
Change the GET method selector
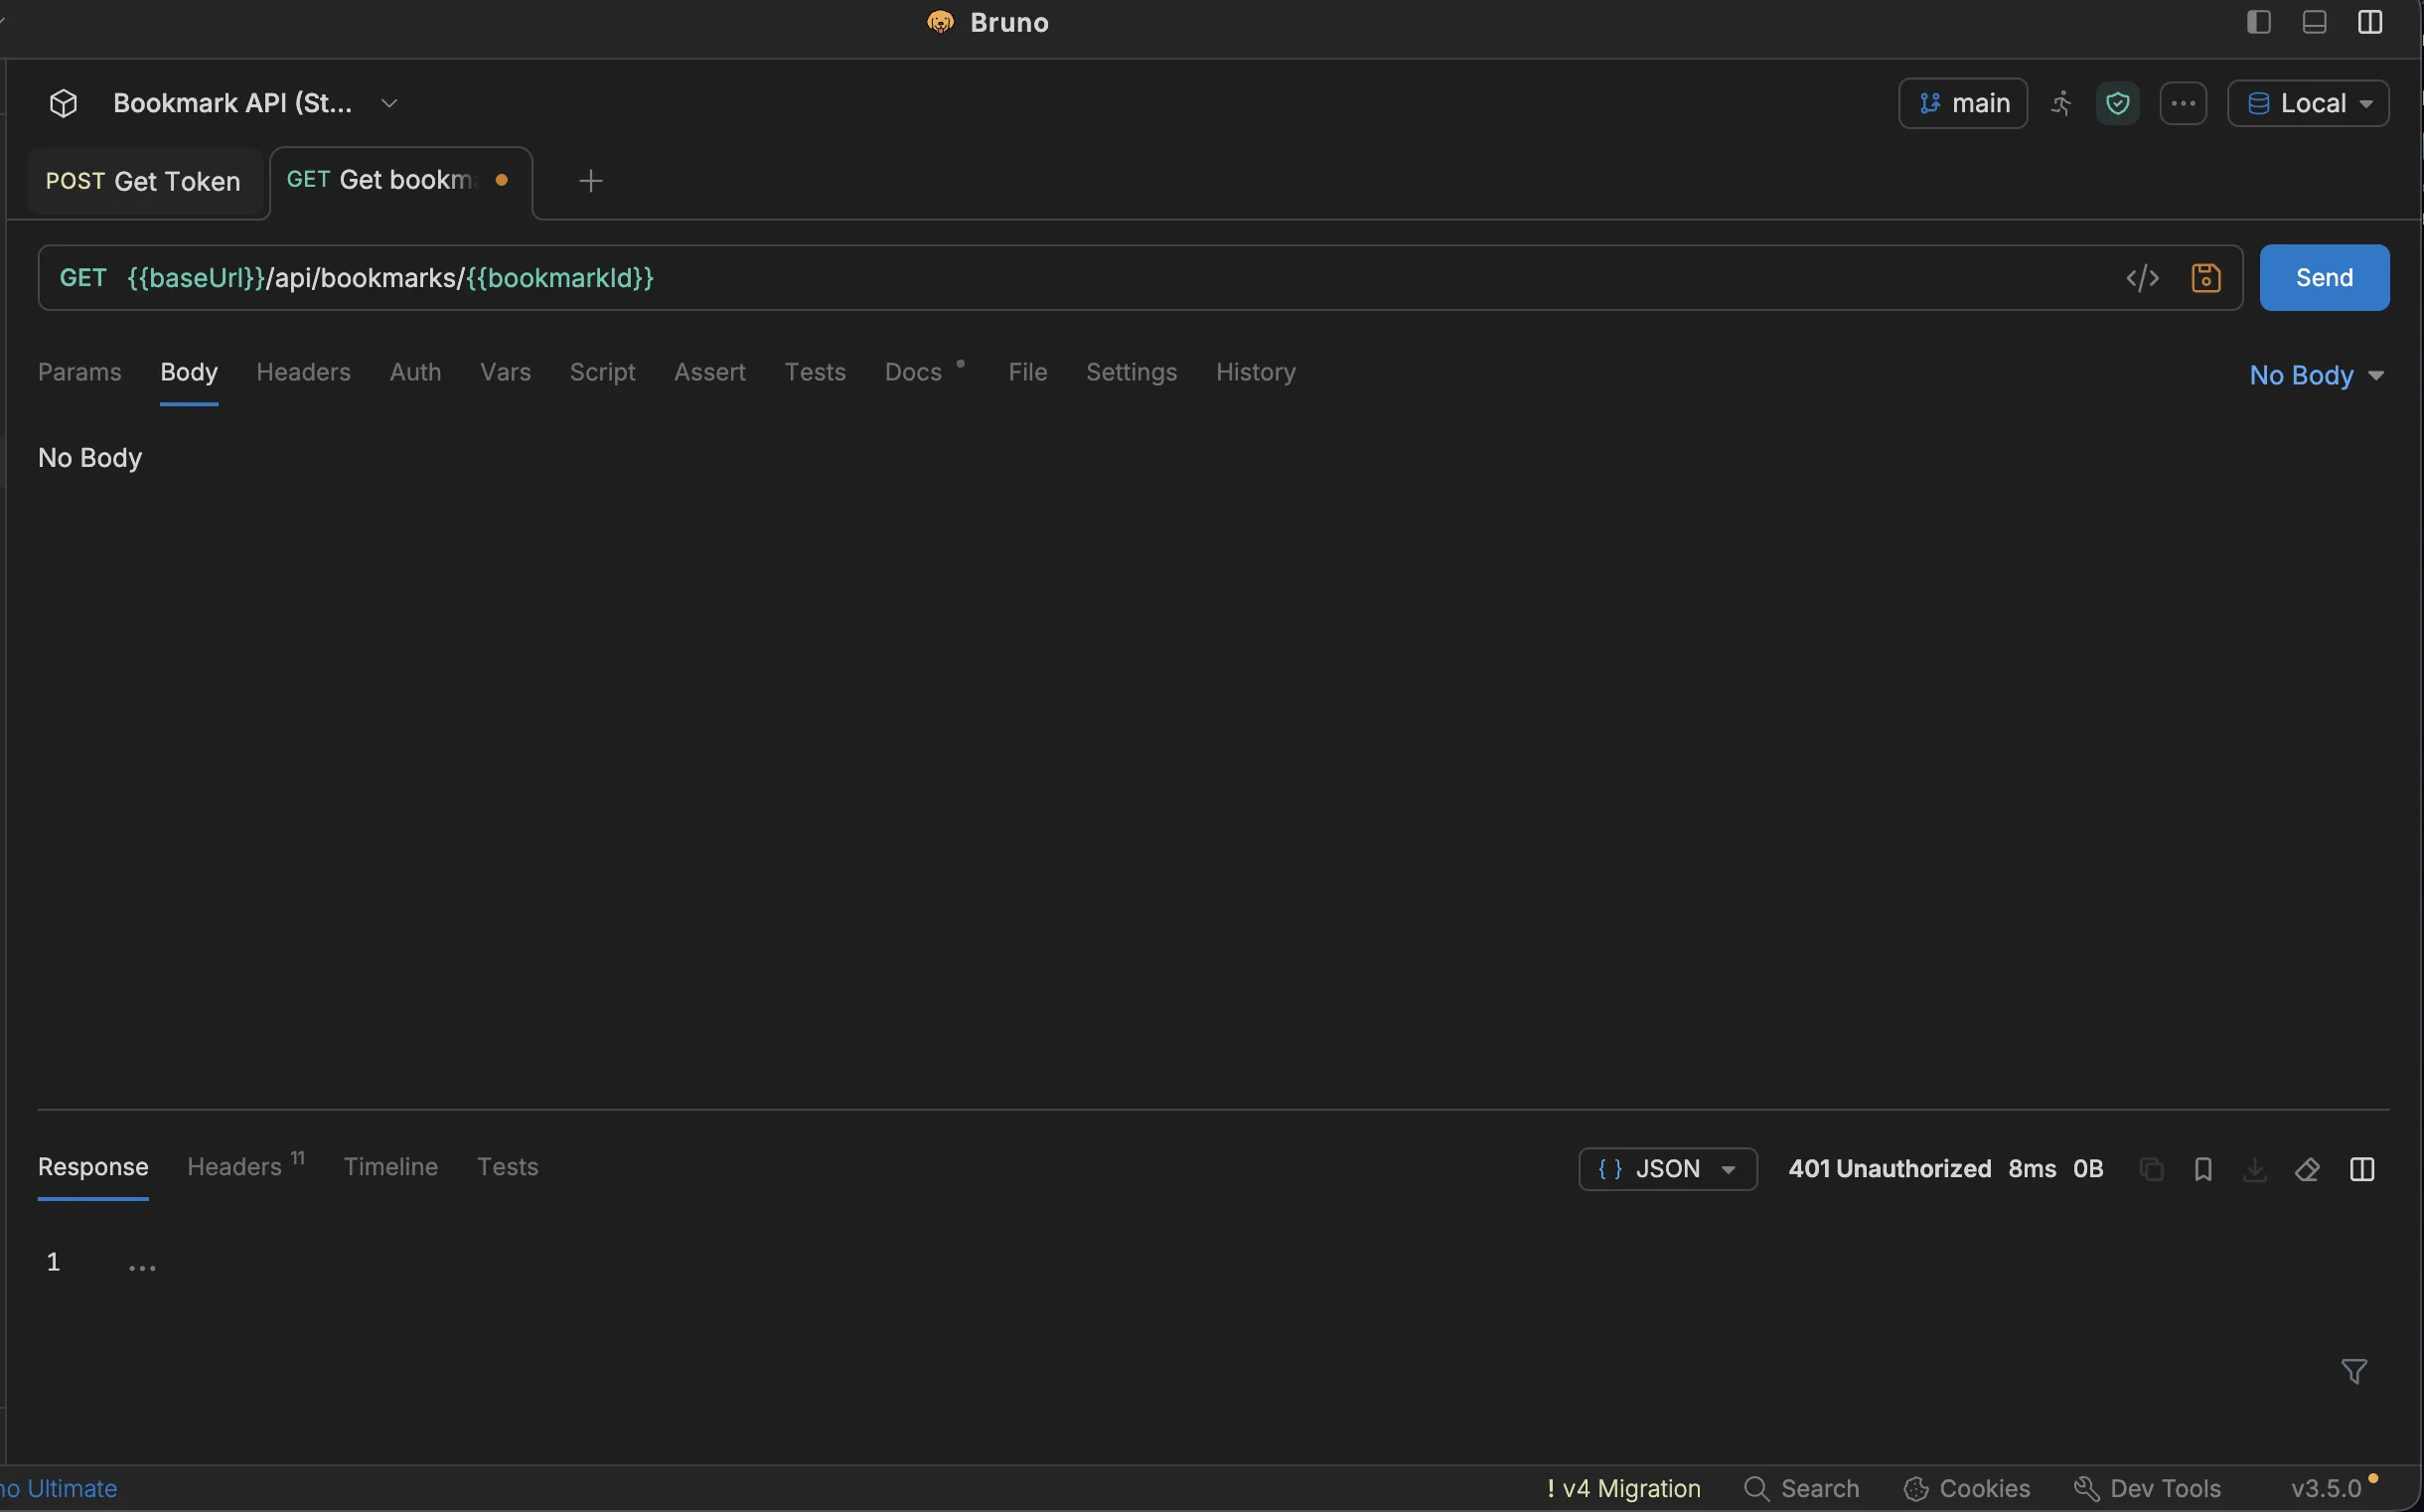pos(83,278)
